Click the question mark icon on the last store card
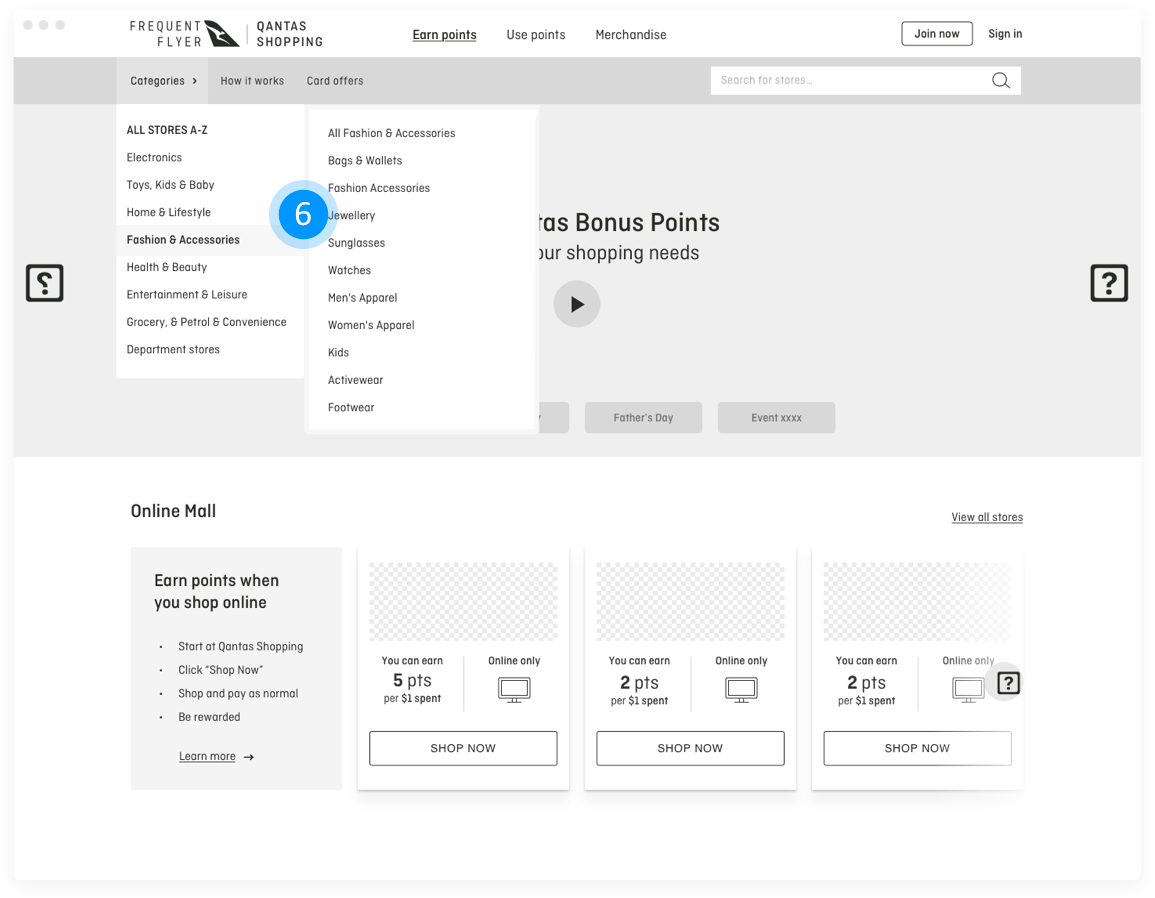The width and height of the screenshot is (1155, 898). point(1008,683)
